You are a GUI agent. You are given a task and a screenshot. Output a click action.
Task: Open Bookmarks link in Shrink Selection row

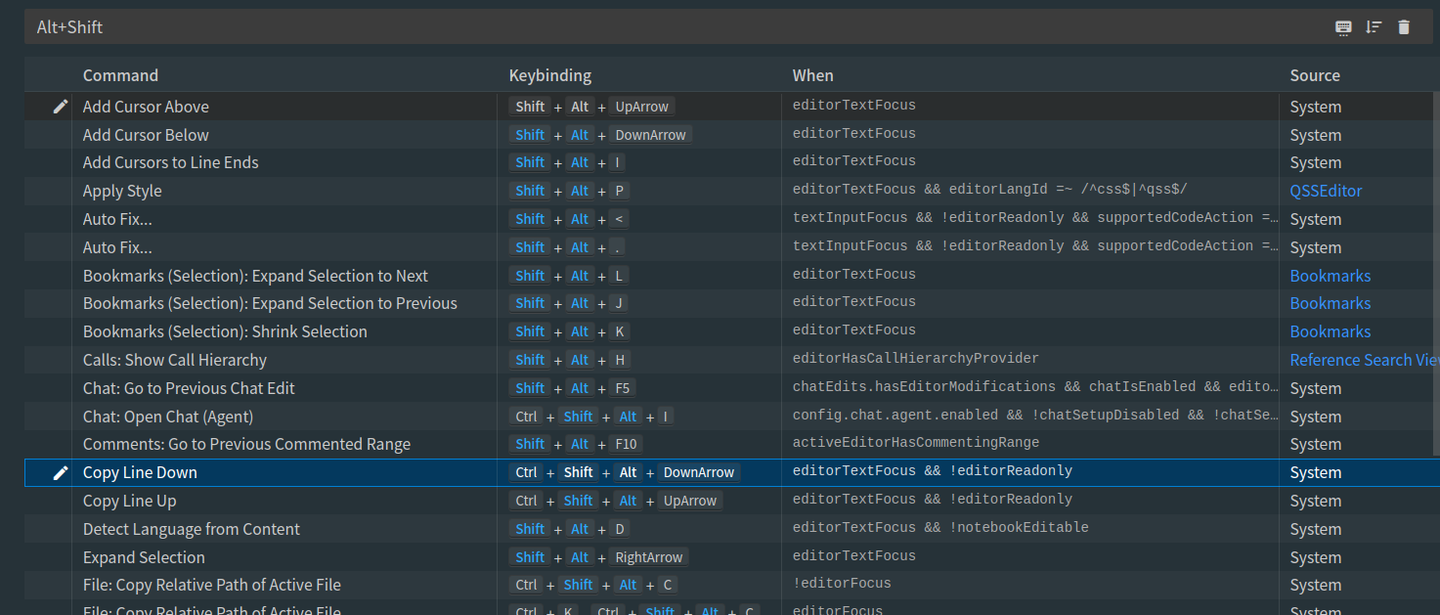click(1330, 332)
